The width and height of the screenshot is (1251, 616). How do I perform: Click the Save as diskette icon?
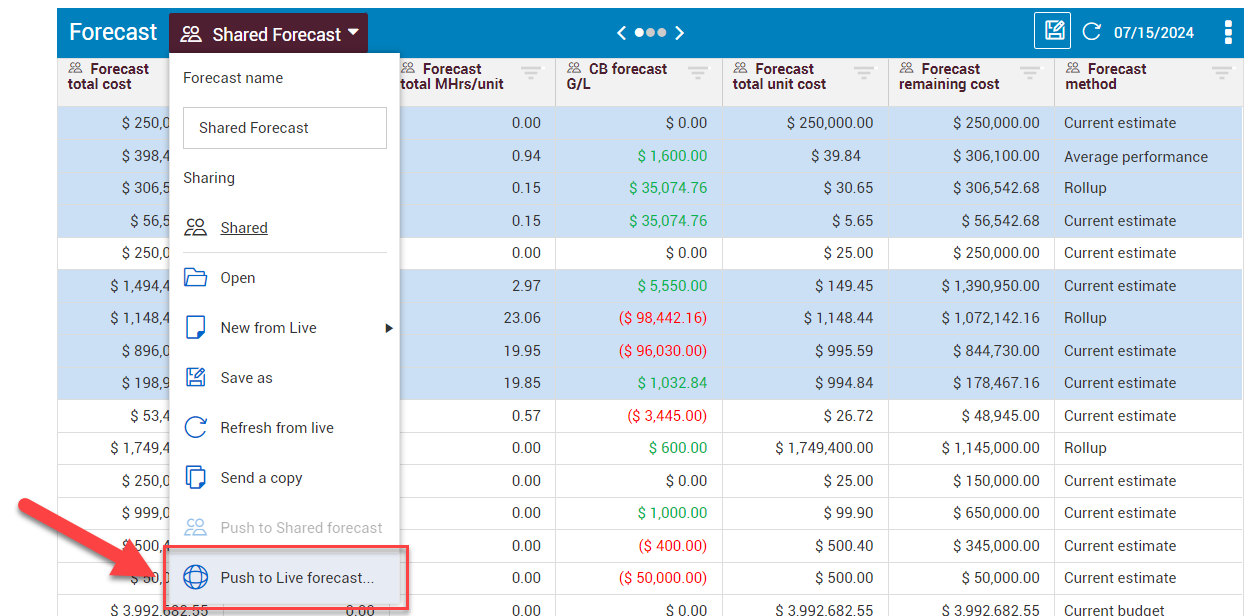point(197,377)
